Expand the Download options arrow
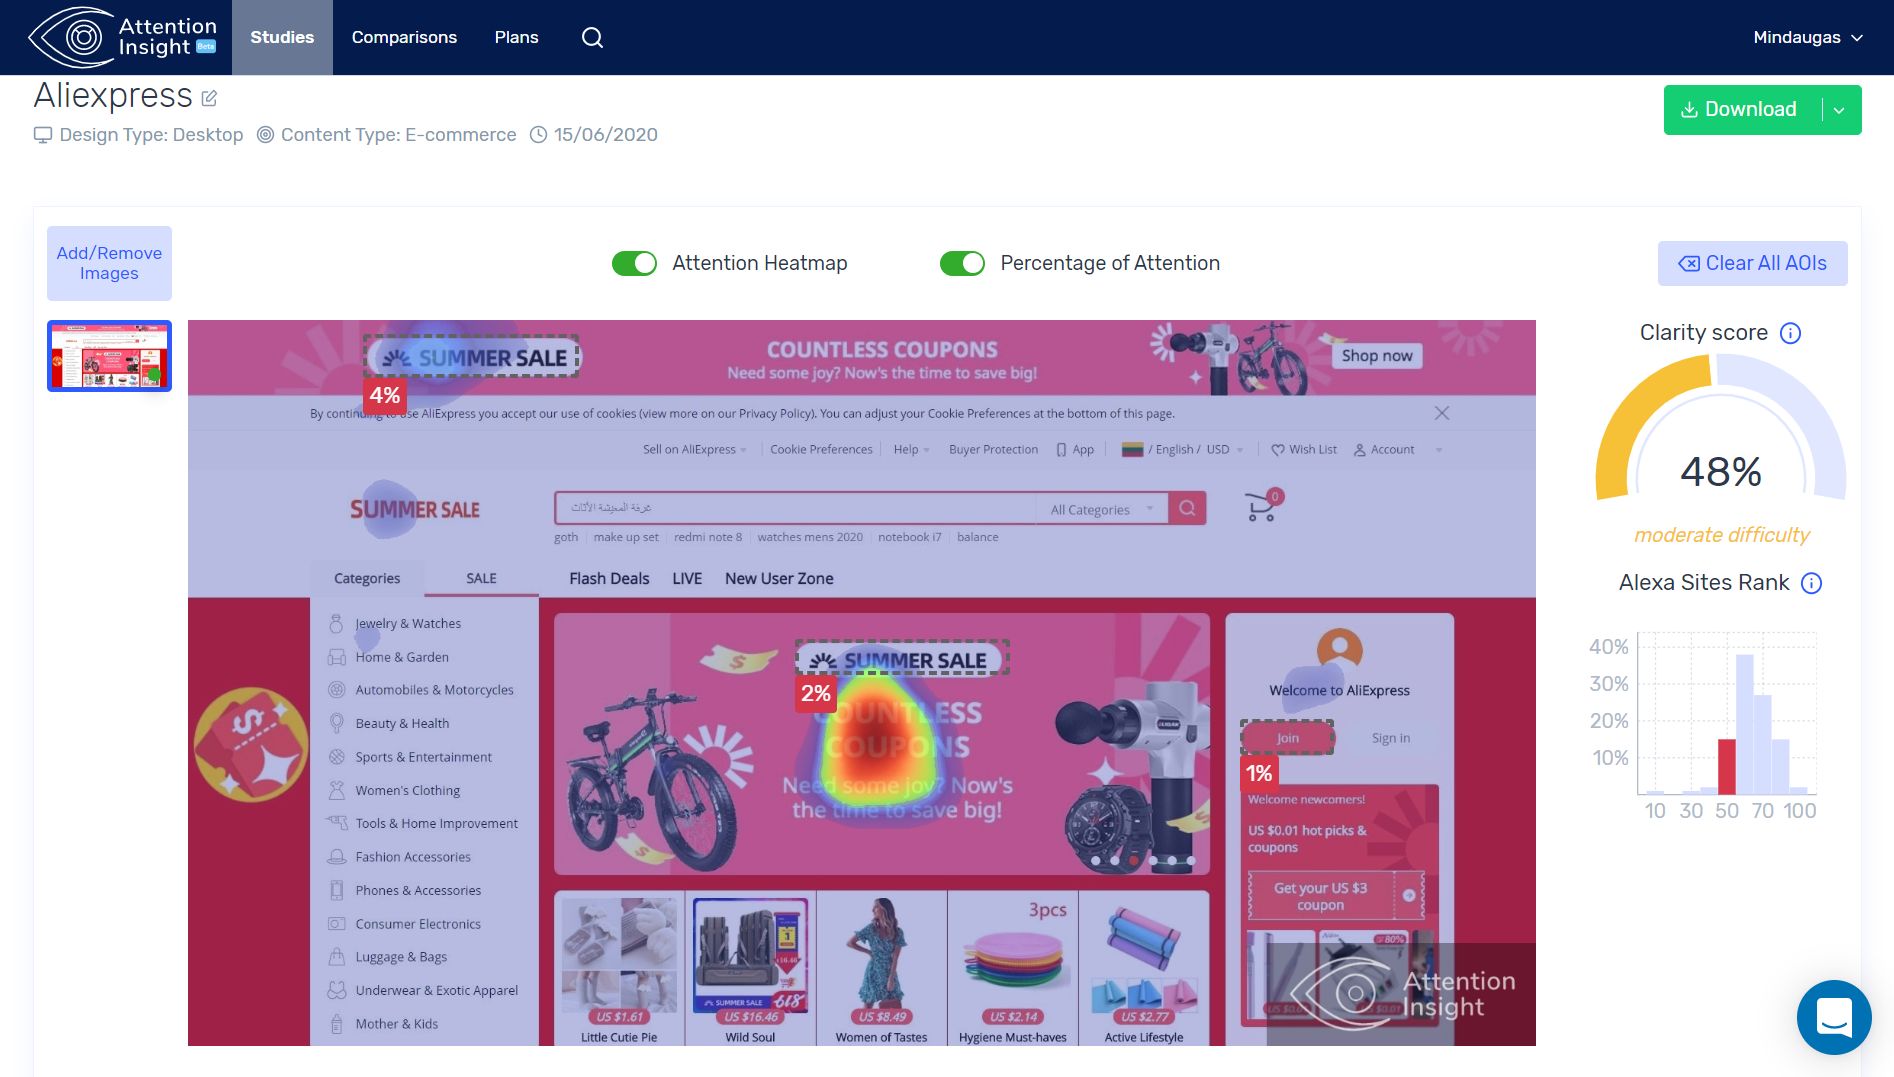The height and width of the screenshot is (1077, 1894). (x=1839, y=110)
